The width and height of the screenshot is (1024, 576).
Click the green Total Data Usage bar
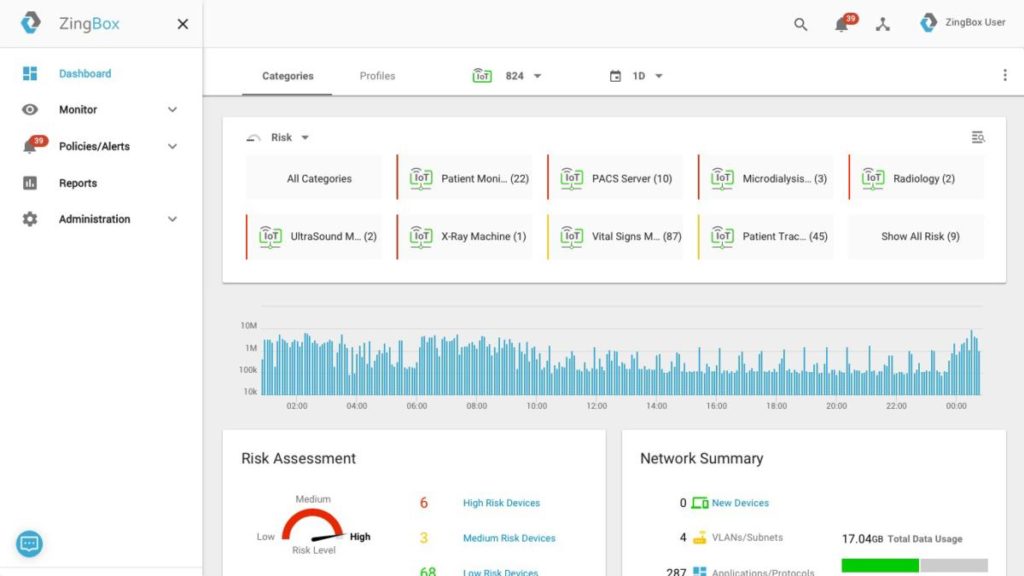click(879, 565)
